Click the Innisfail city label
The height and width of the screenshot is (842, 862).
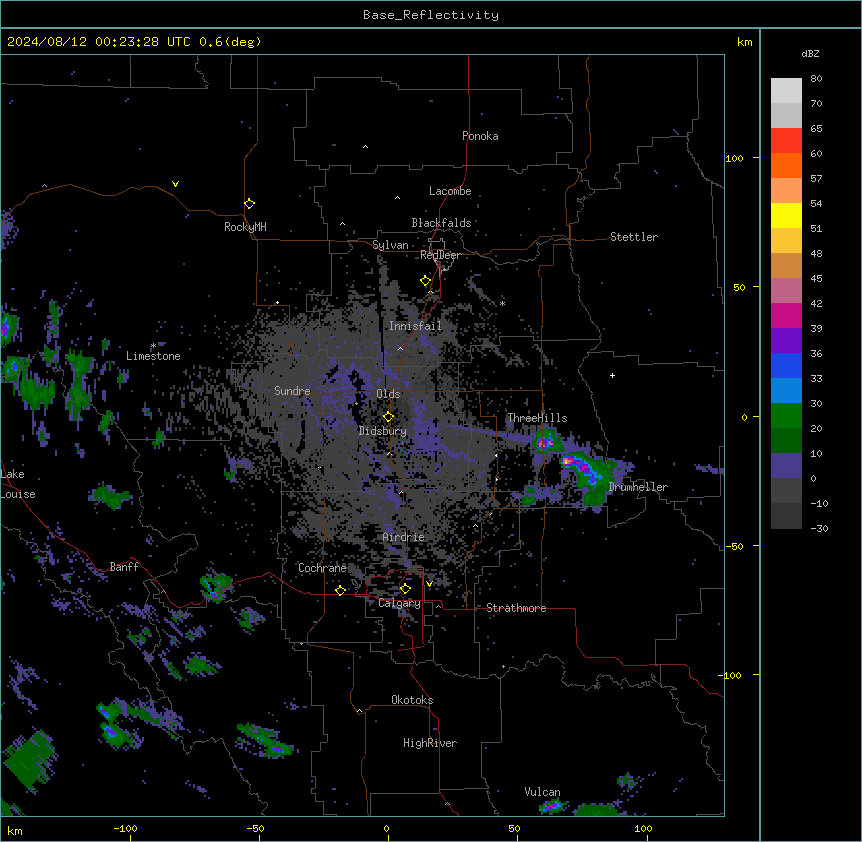[x=415, y=326]
